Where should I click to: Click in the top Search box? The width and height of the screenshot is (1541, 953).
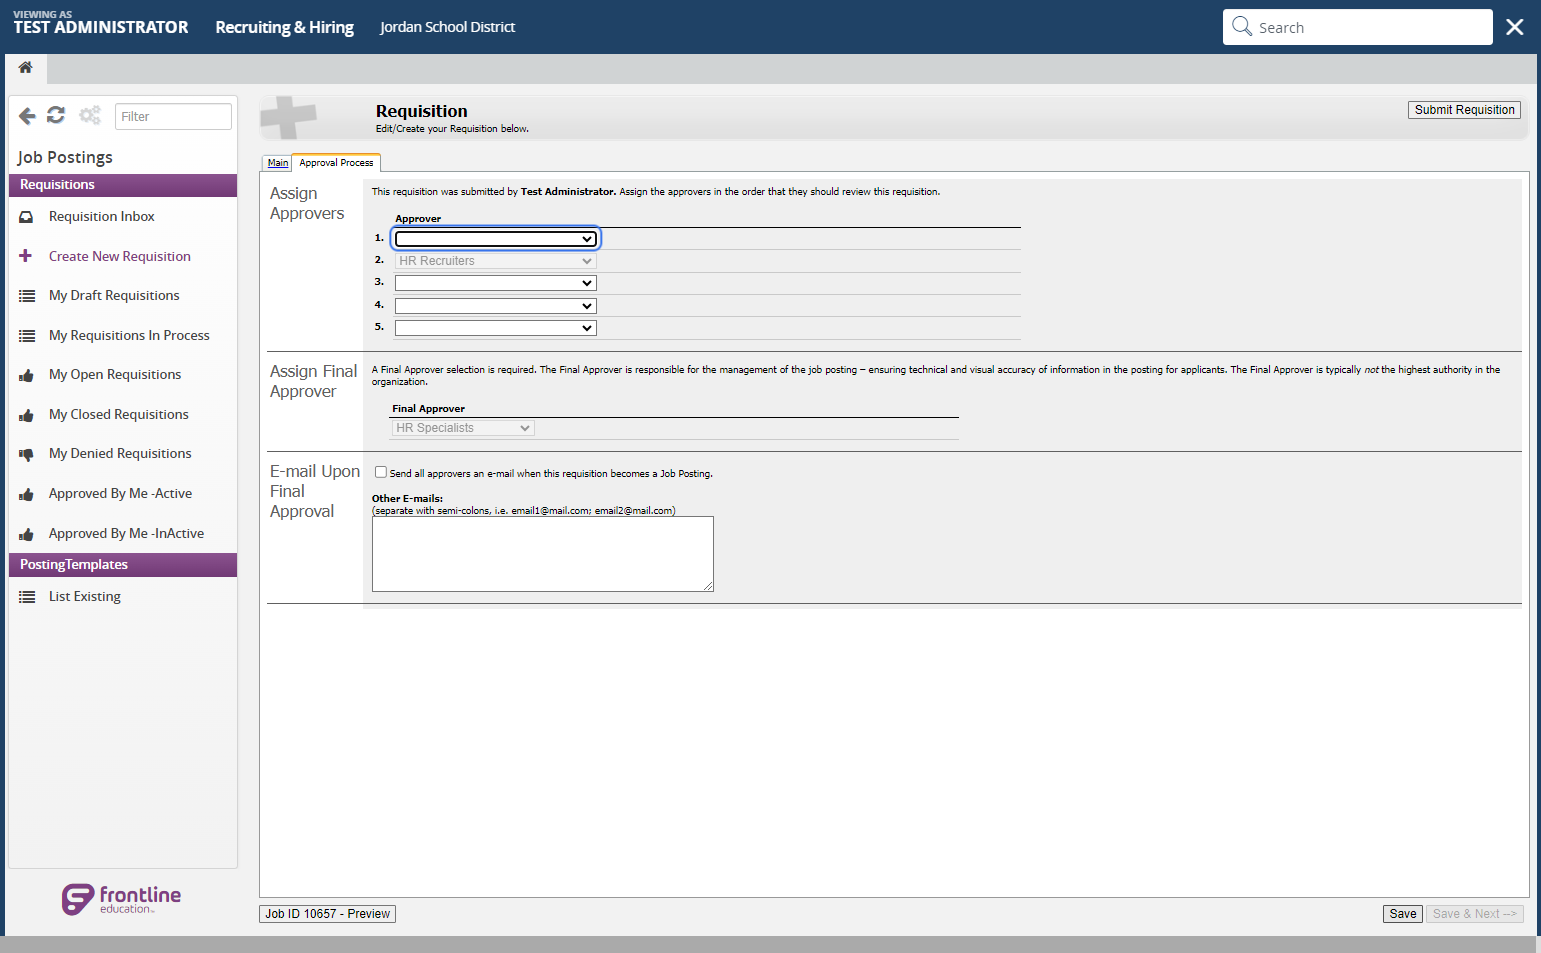click(x=1358, y=27)
